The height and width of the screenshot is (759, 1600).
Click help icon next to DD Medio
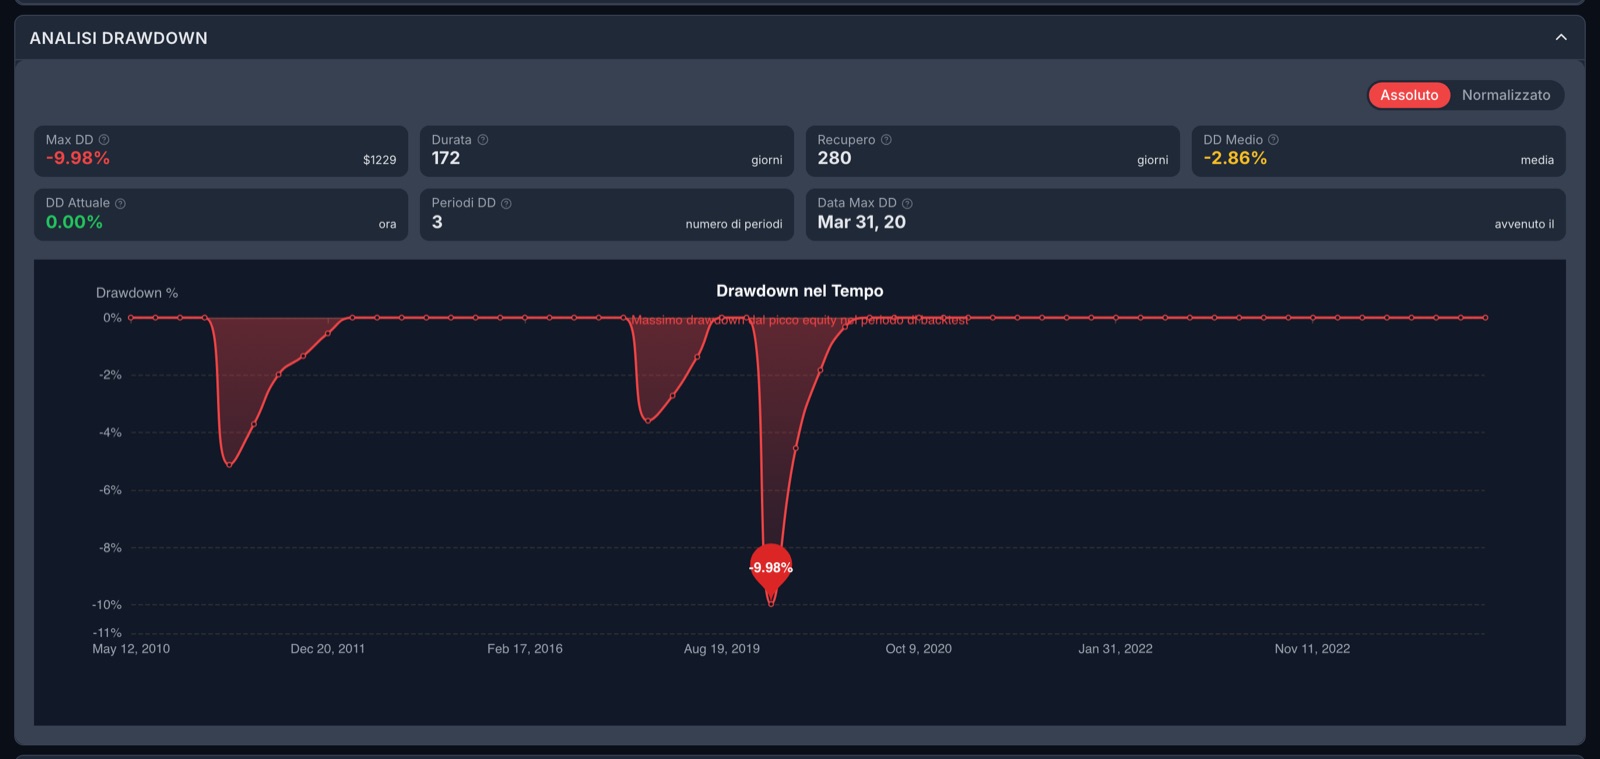[x=1273, y=140]
